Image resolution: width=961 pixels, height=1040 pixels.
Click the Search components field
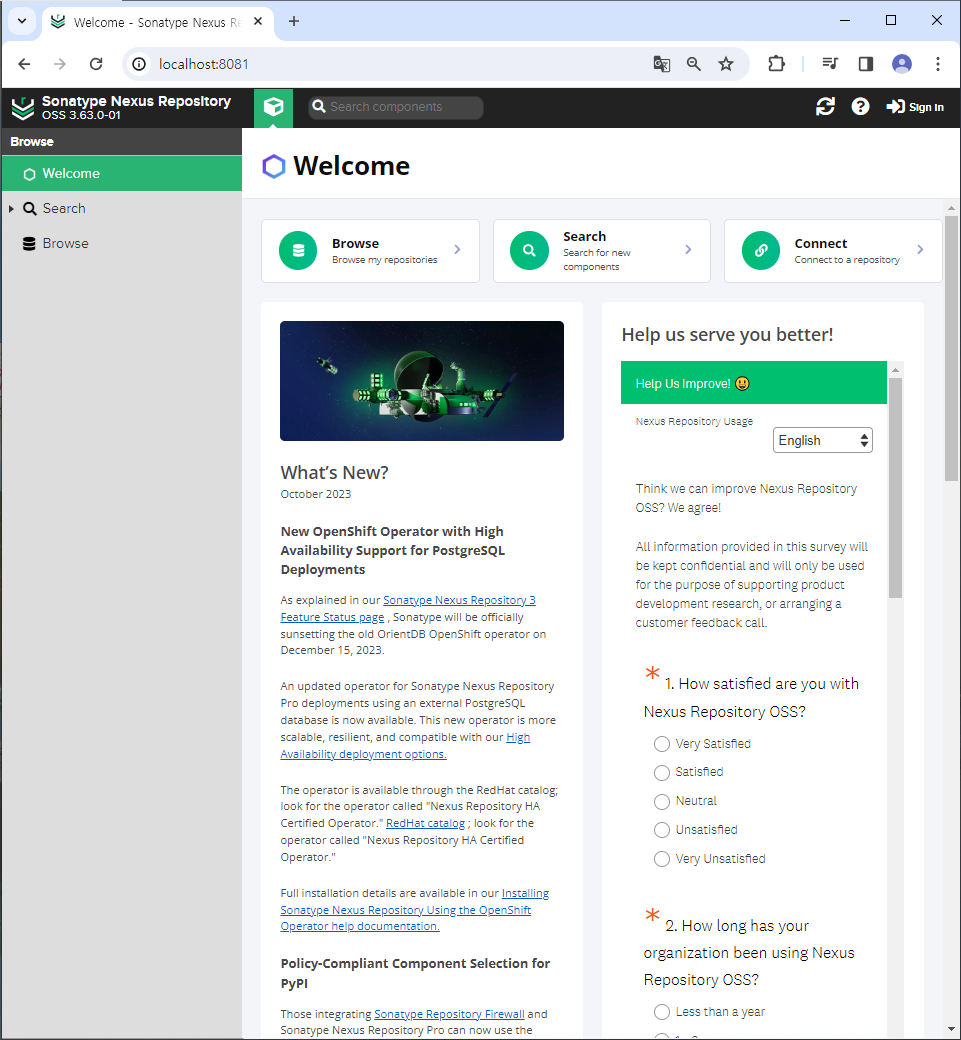pos(395,107)
